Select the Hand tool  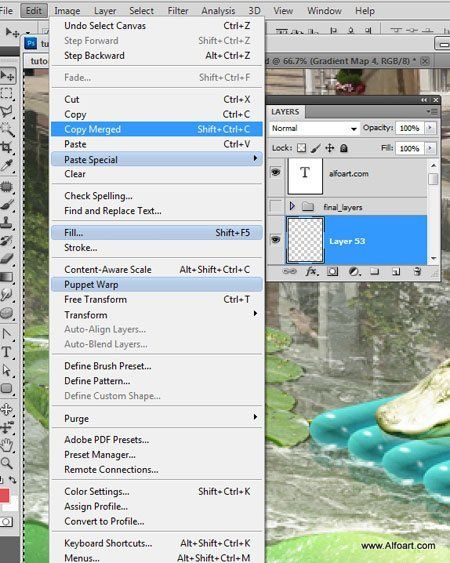coord(6,446)
